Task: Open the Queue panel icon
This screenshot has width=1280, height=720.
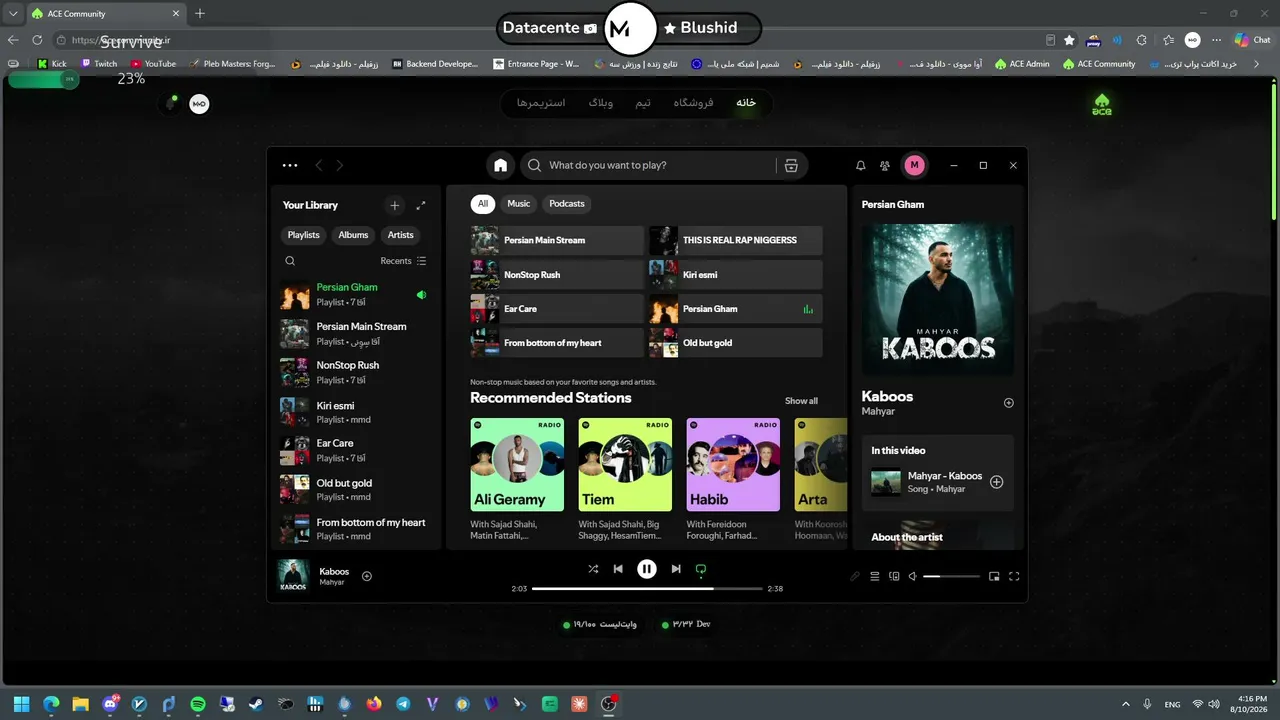Action: click(x=875, y=576)
